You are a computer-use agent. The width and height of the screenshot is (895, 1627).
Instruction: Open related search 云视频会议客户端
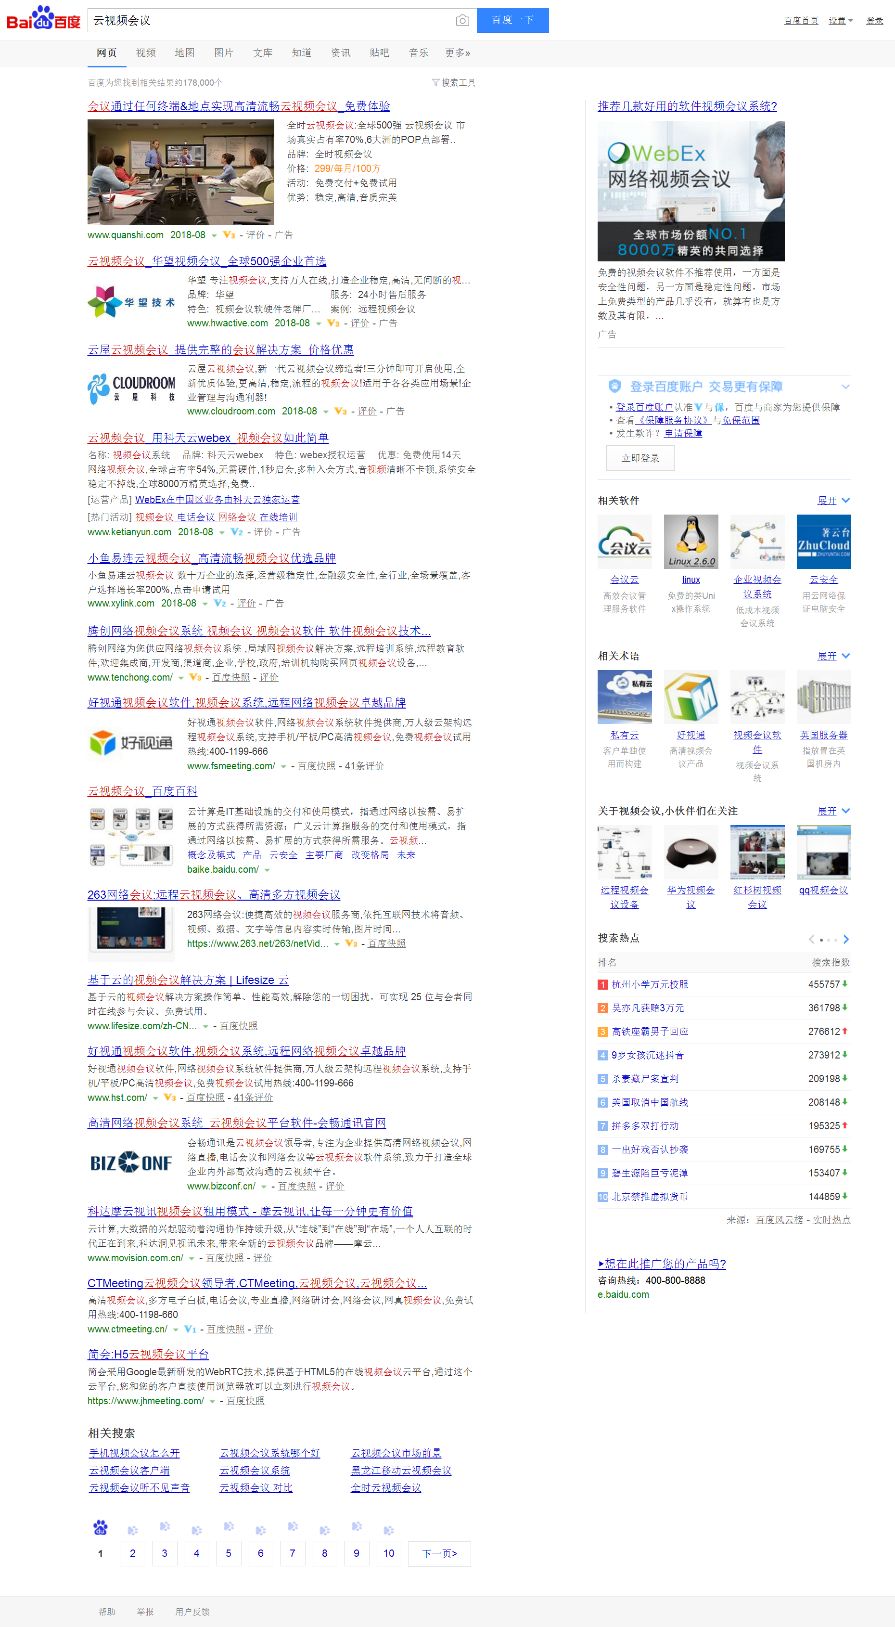pos(129,1470)
